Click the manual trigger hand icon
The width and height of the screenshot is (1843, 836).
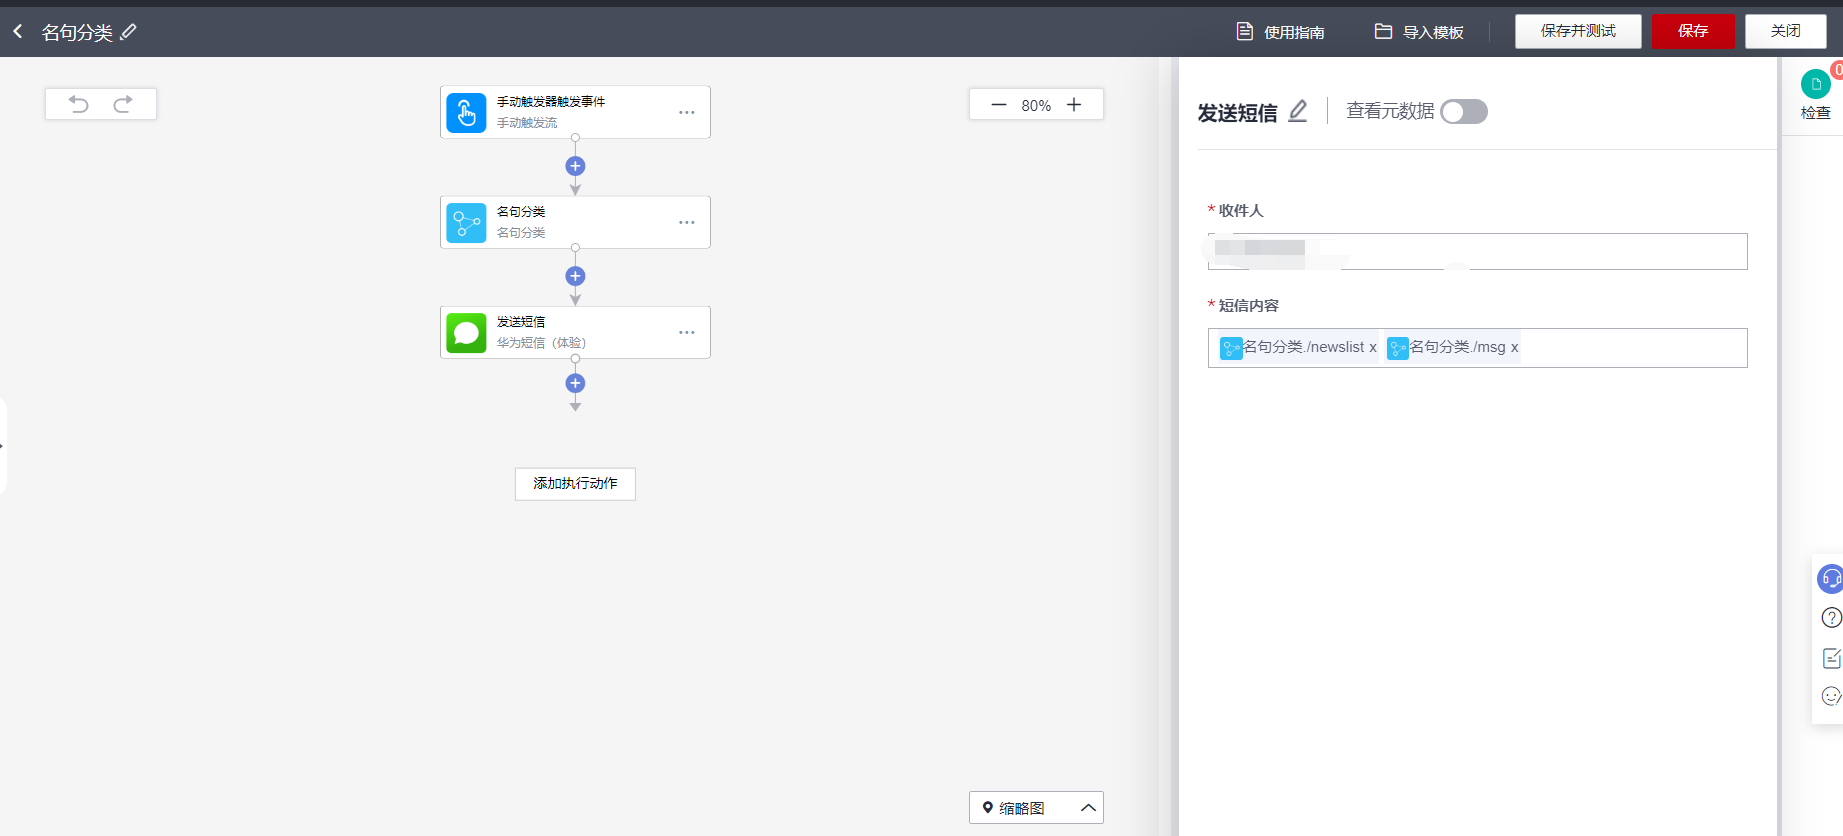(x=466, y=112)
